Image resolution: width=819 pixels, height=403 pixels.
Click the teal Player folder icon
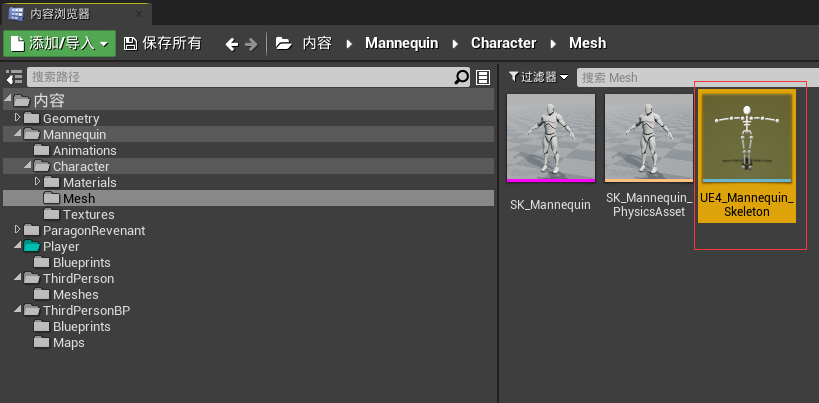(32, 246)
